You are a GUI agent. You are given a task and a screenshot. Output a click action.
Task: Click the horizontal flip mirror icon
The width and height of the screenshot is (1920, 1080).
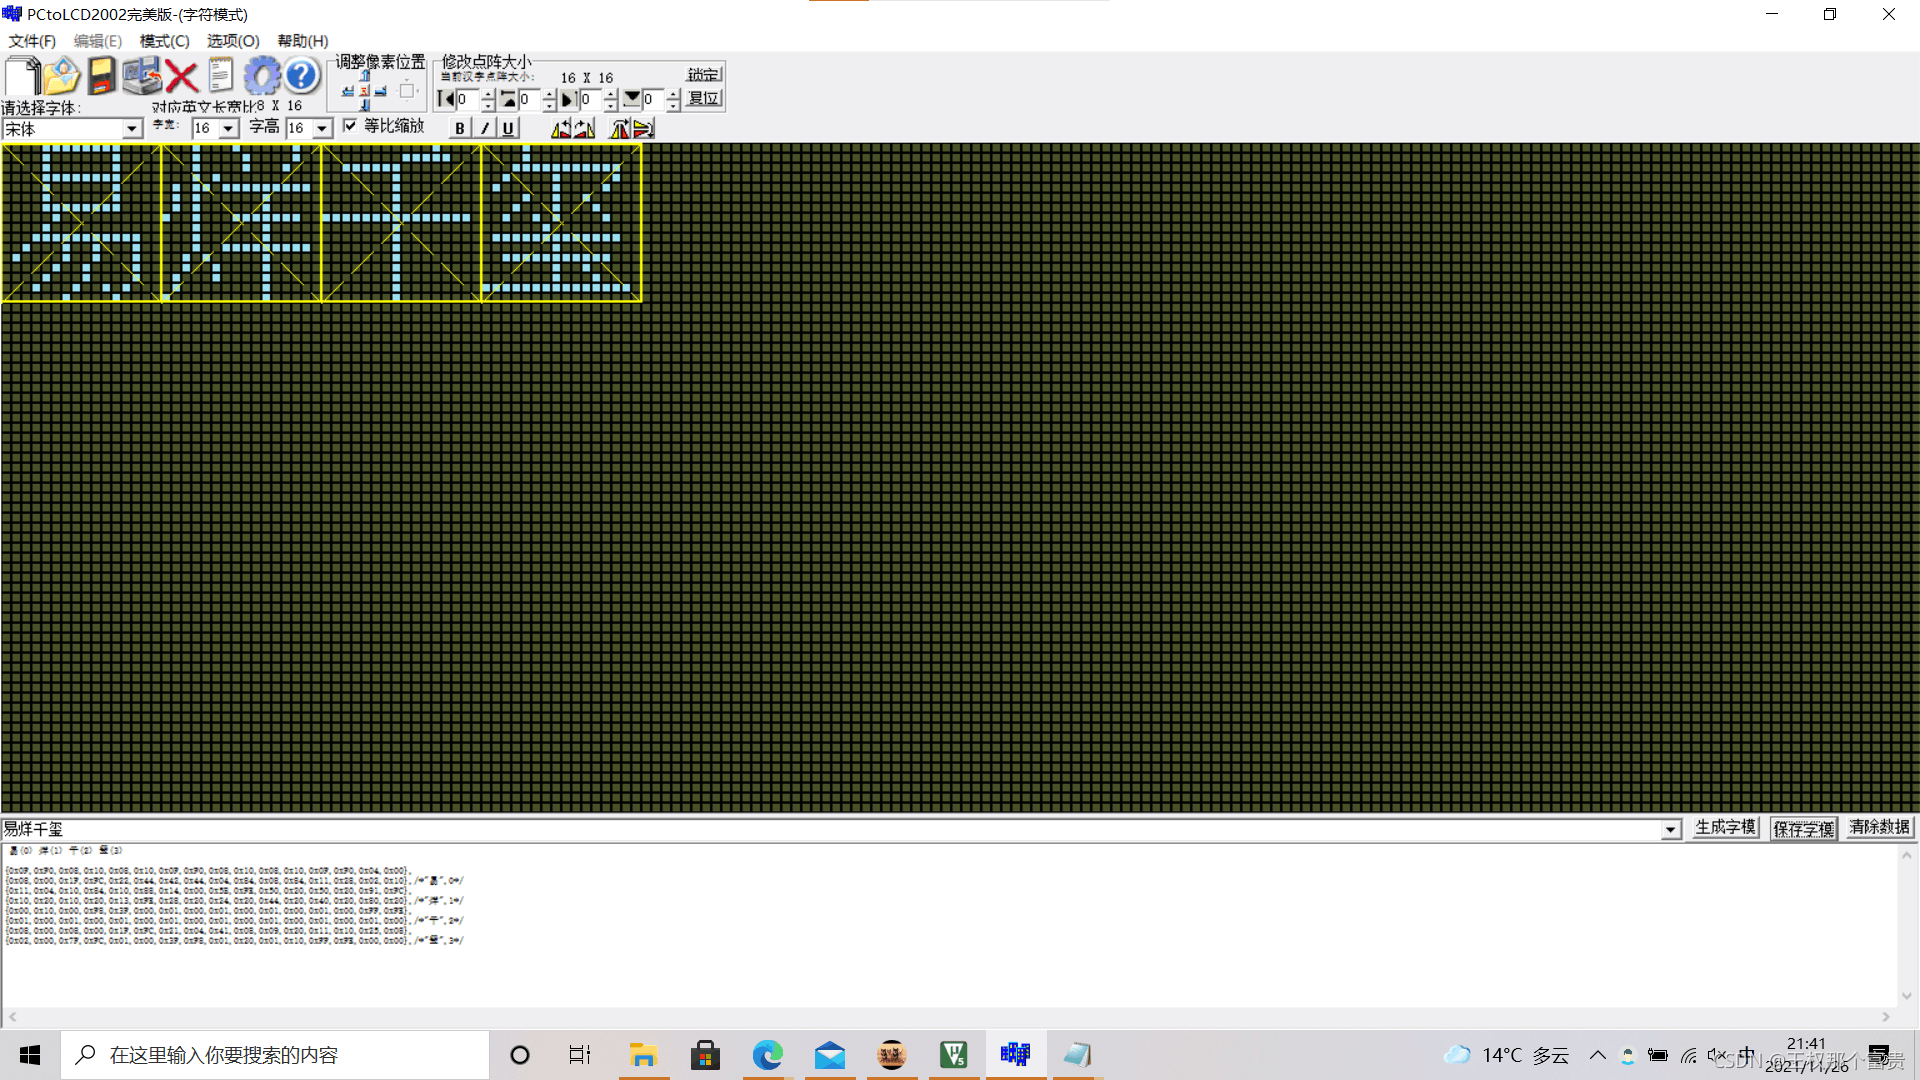tap(620, 128)
